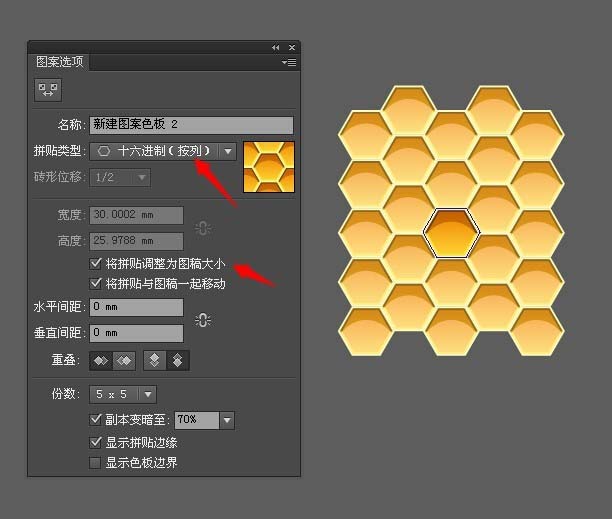
Task: Enable 显示色板边界 checkbox
Action: pos(95,463)
